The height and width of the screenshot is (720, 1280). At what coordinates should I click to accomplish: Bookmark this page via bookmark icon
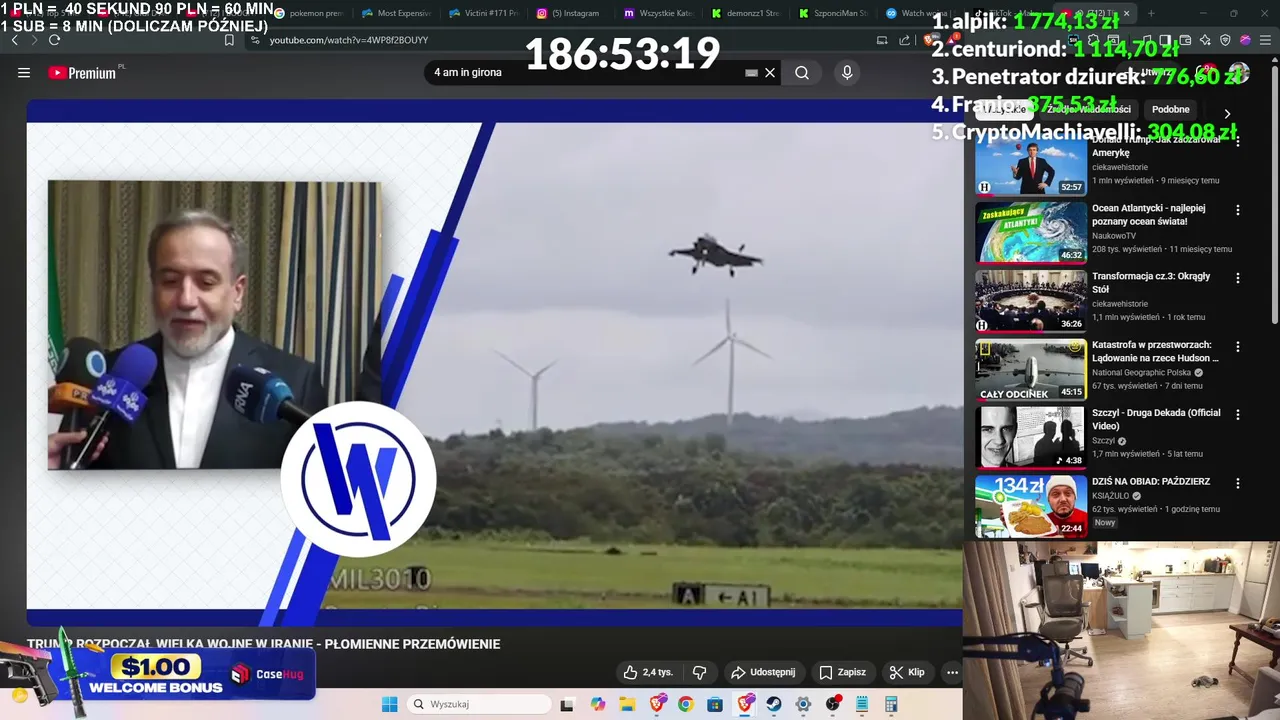coord(229,40)
